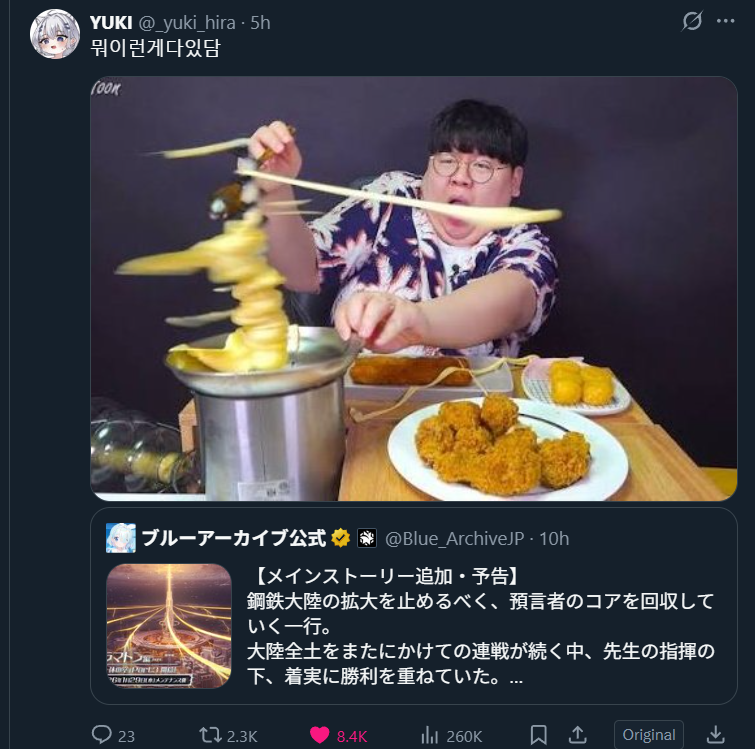Unlike the post via the pink heart
This screenshot has height=749, width=755.
319,735
